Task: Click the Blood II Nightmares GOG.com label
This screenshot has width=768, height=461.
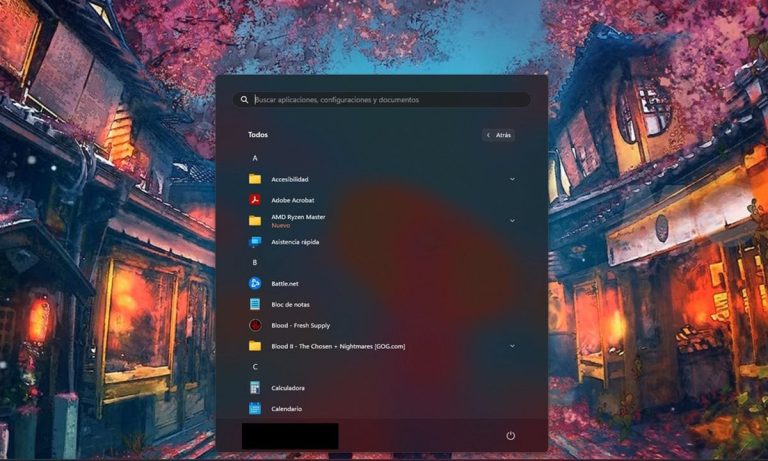Action: click(338, 346)
